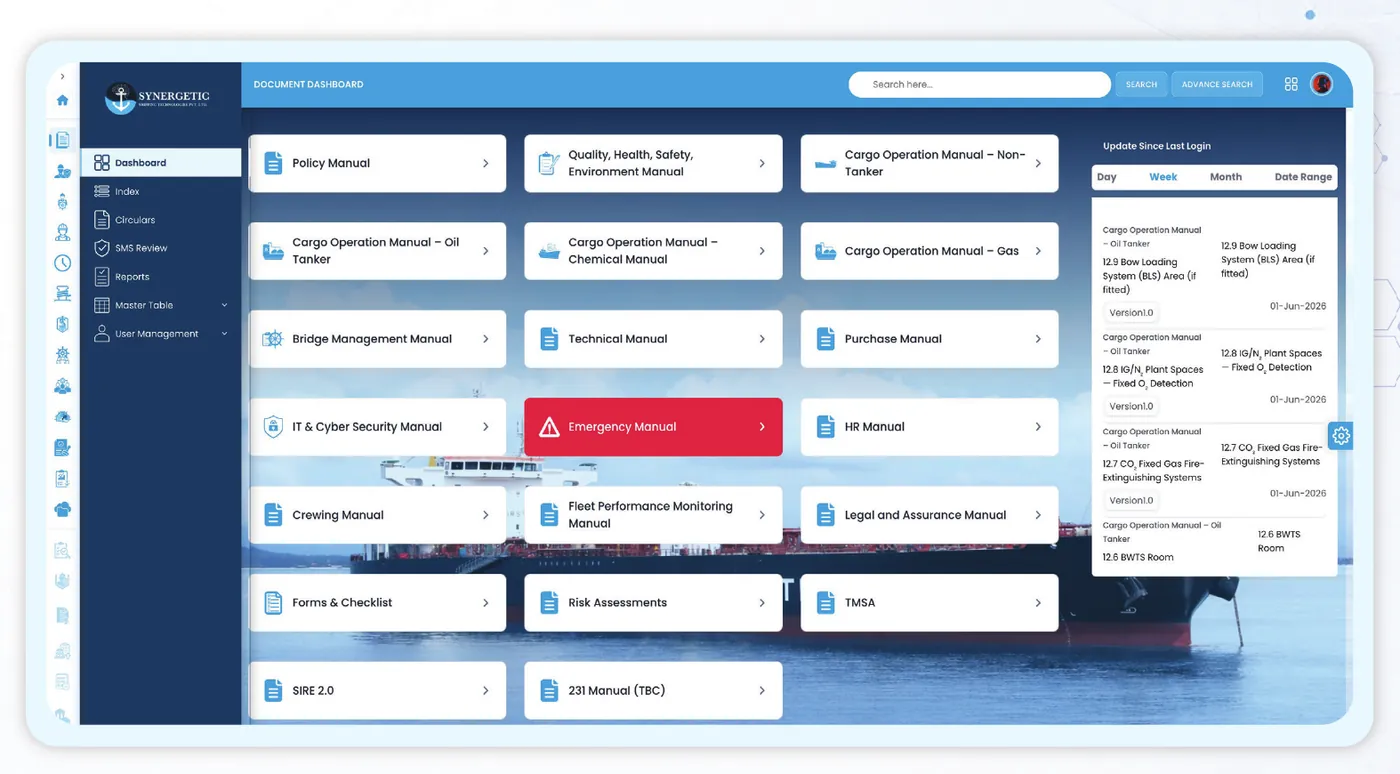The image size is (1400, 774).
Task: Click the Bridge Management Manual helm icon
Action: coord(272,339)
